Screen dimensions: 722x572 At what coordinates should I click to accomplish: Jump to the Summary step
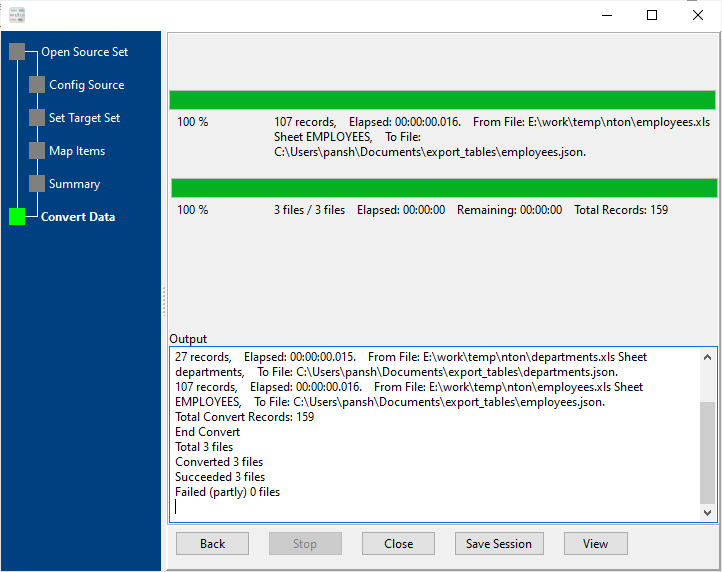74,184
